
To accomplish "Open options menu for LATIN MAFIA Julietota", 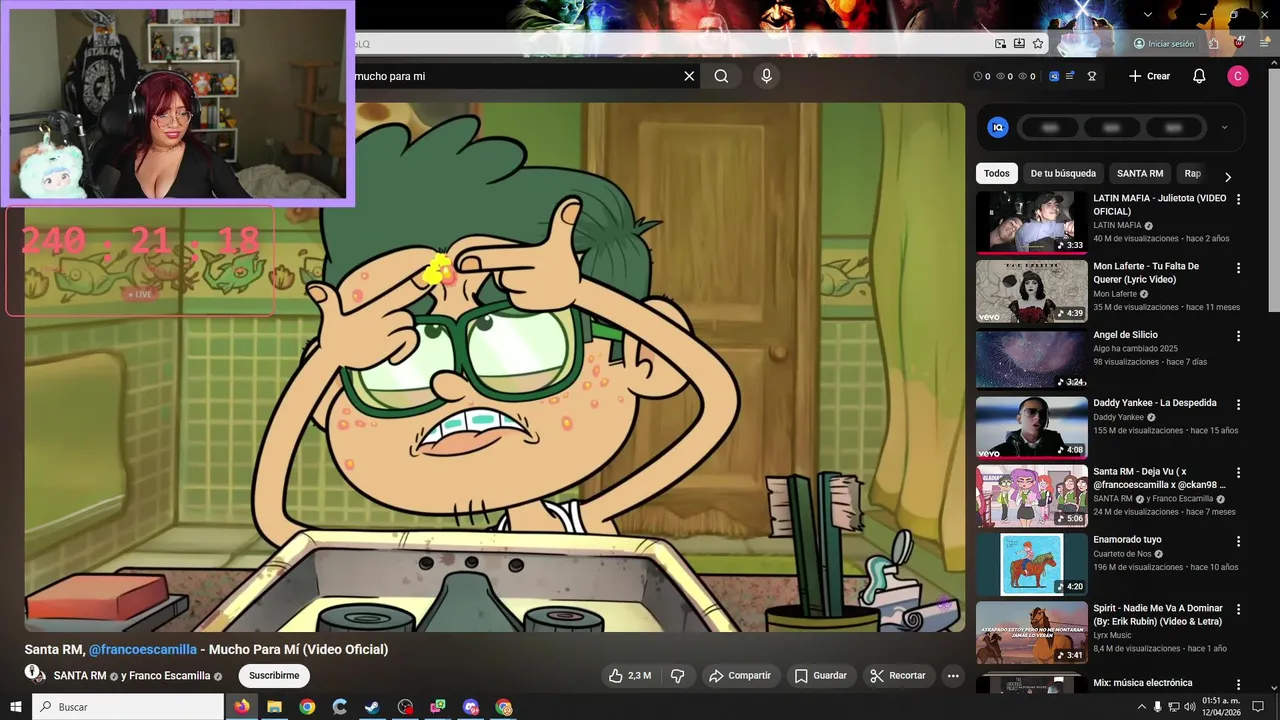I will click(x=1238, y=200).
